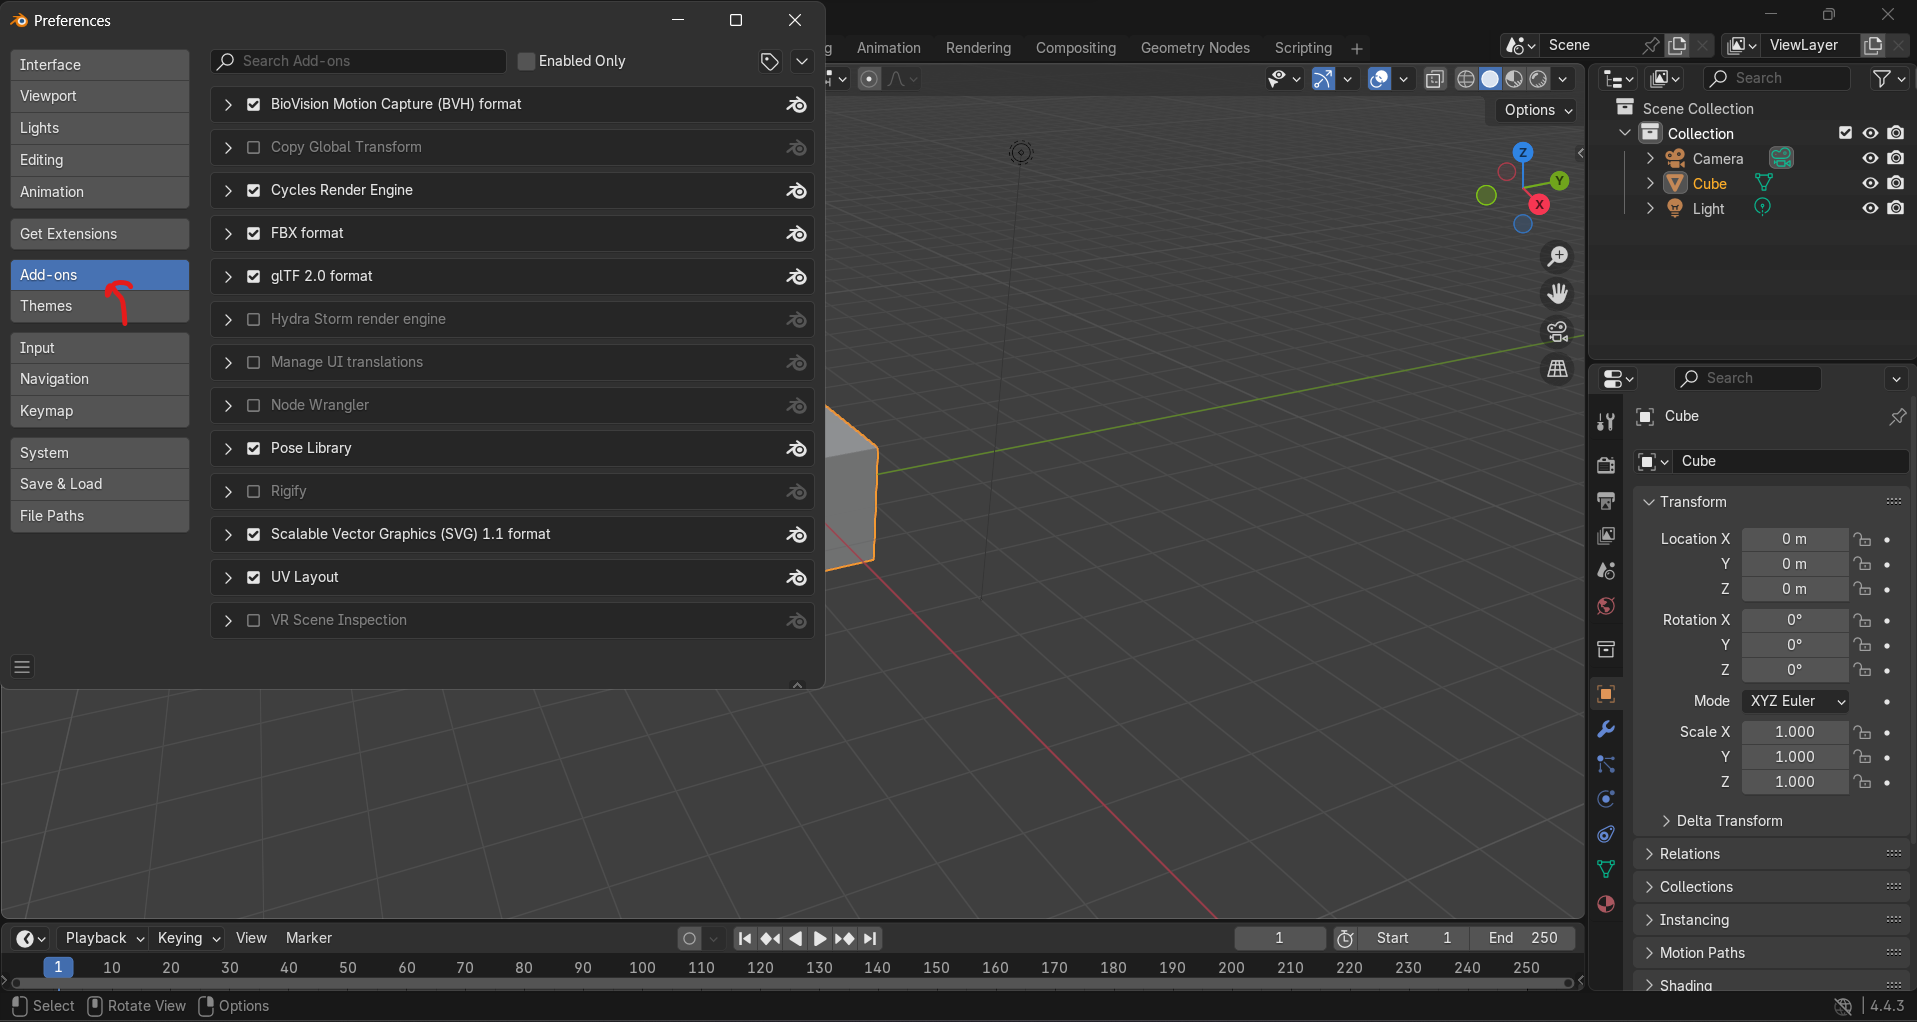Screen dimensions: 1917x1022
Task: Click the frame 1 marker on timeline
Action: click(x=58, y=967)
